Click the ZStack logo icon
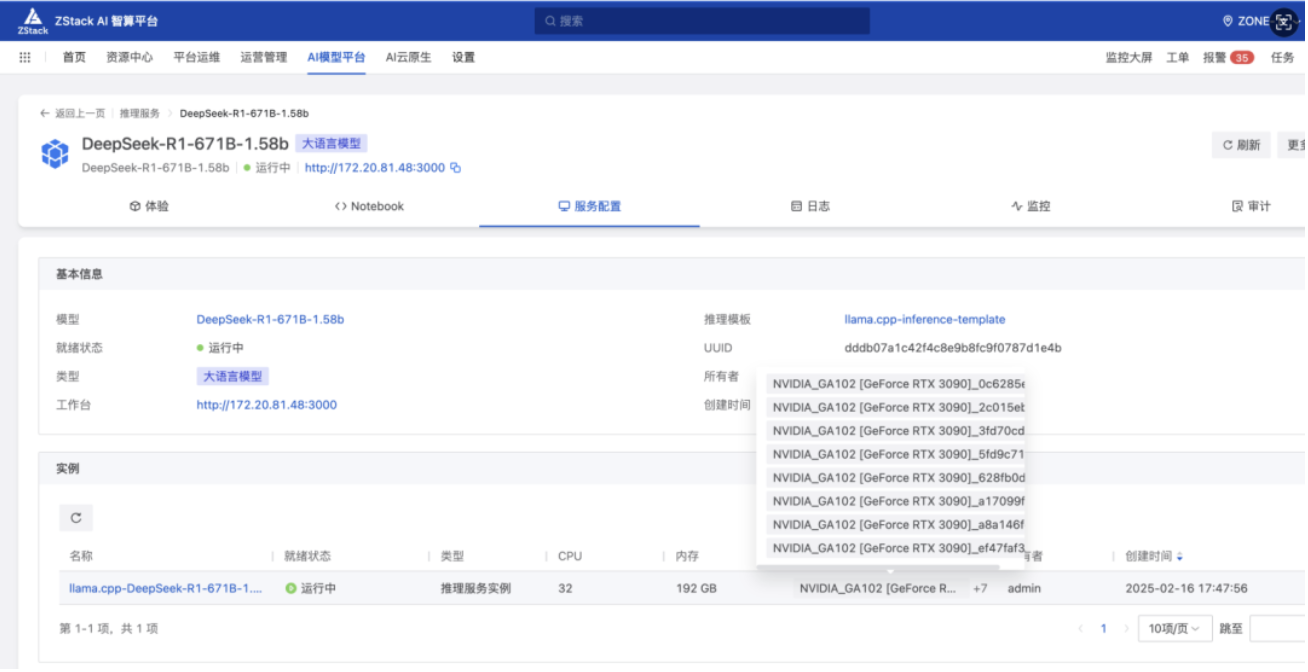Viewport: 1308px width, 672px height. point(32,20)
